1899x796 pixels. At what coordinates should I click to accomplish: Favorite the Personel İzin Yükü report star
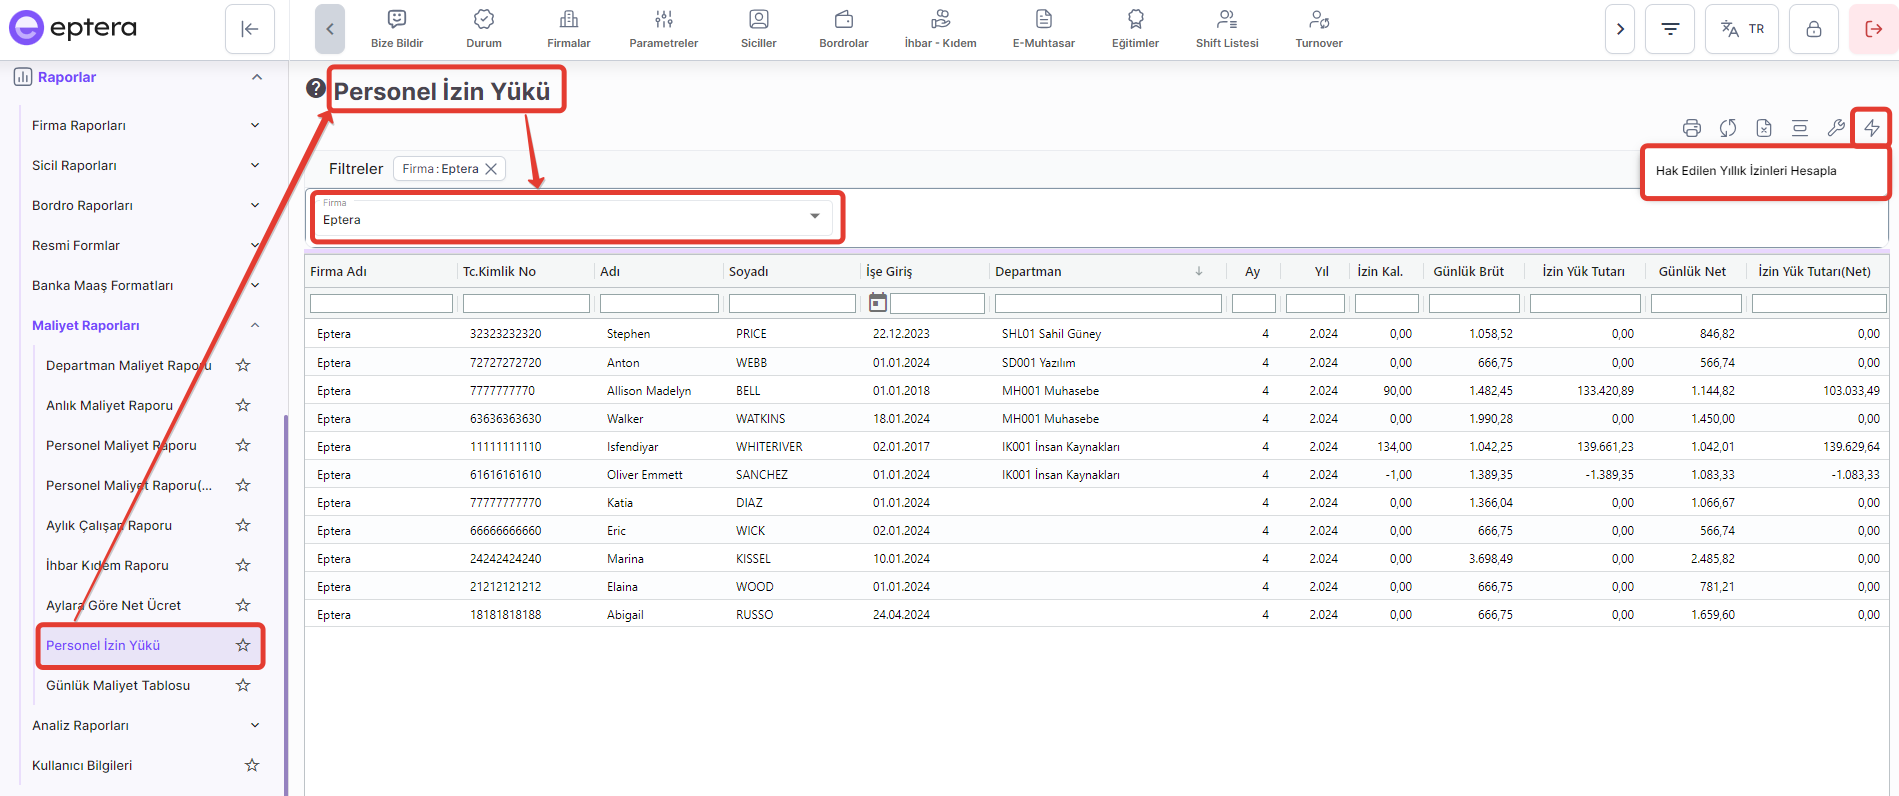click(243, 645)
